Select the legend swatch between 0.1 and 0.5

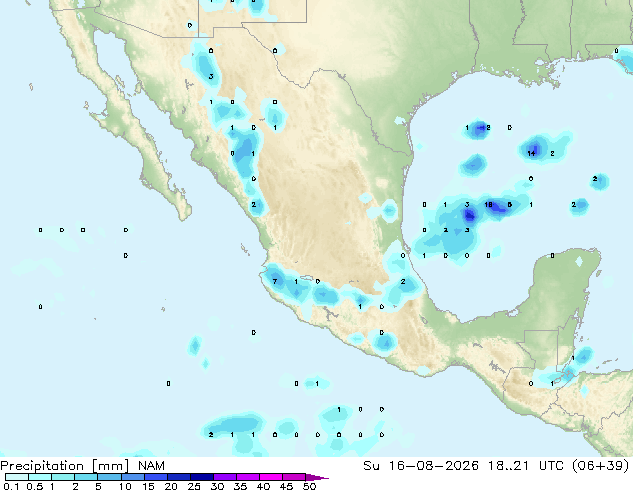[x=17, y=477]
